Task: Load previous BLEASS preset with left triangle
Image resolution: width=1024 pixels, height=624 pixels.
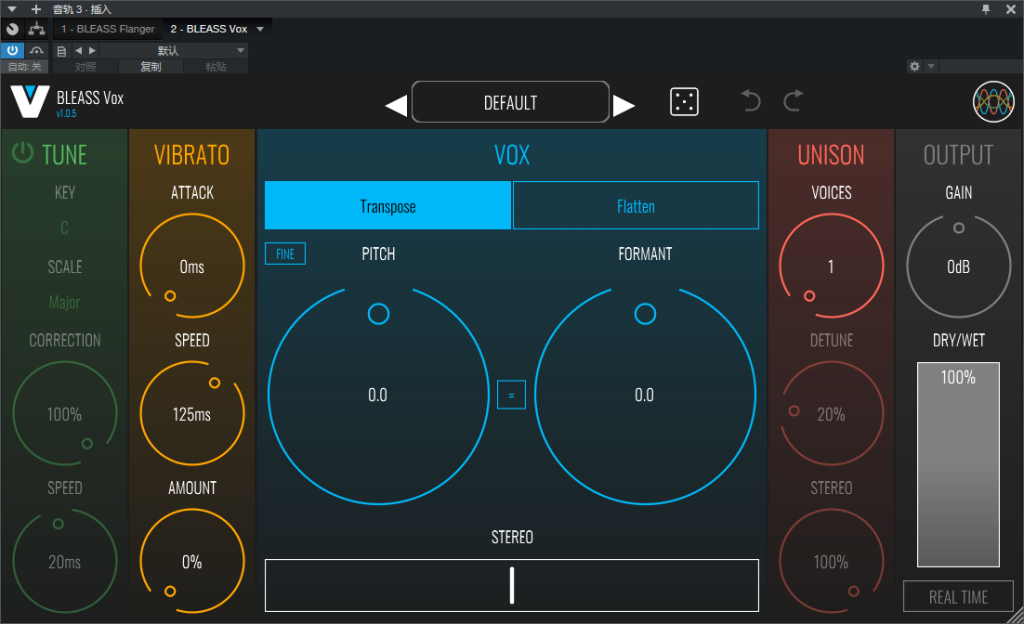Action: click(396, 105)
